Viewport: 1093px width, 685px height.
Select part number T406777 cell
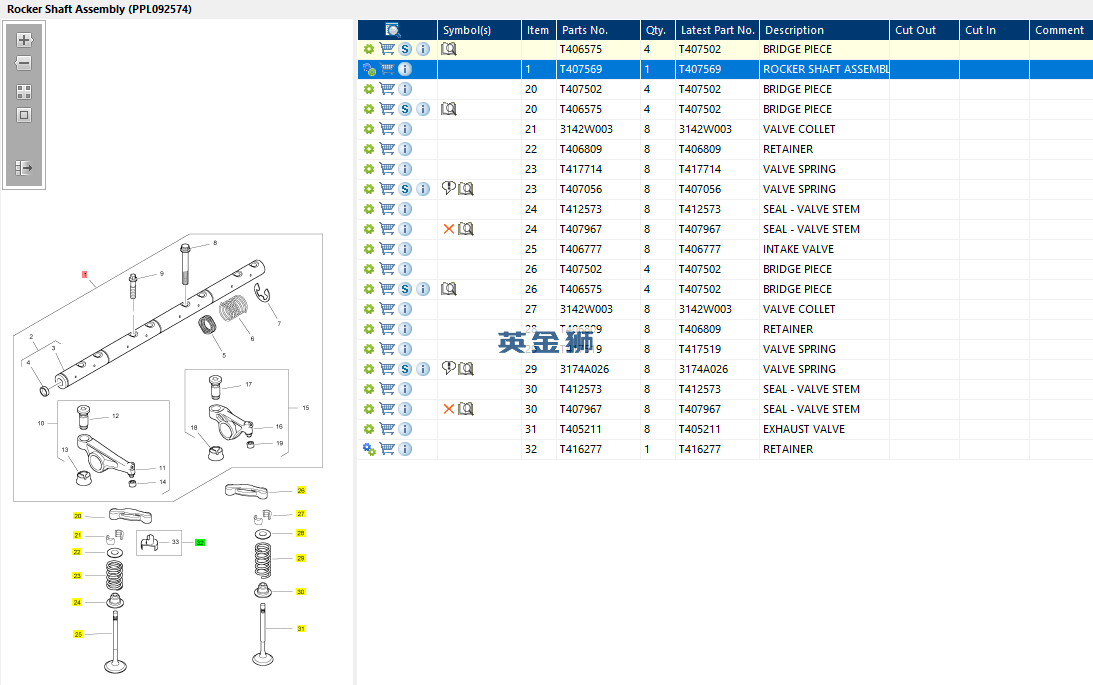(x=598, y=249)
